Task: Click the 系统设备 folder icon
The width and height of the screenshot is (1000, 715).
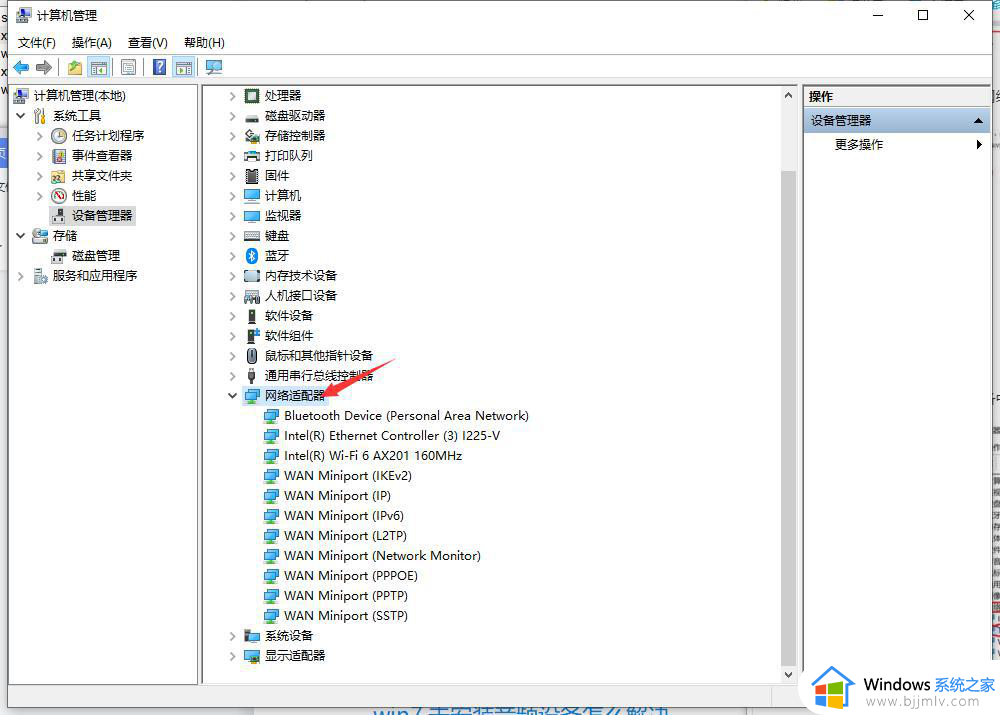Action: pos(252,636)
